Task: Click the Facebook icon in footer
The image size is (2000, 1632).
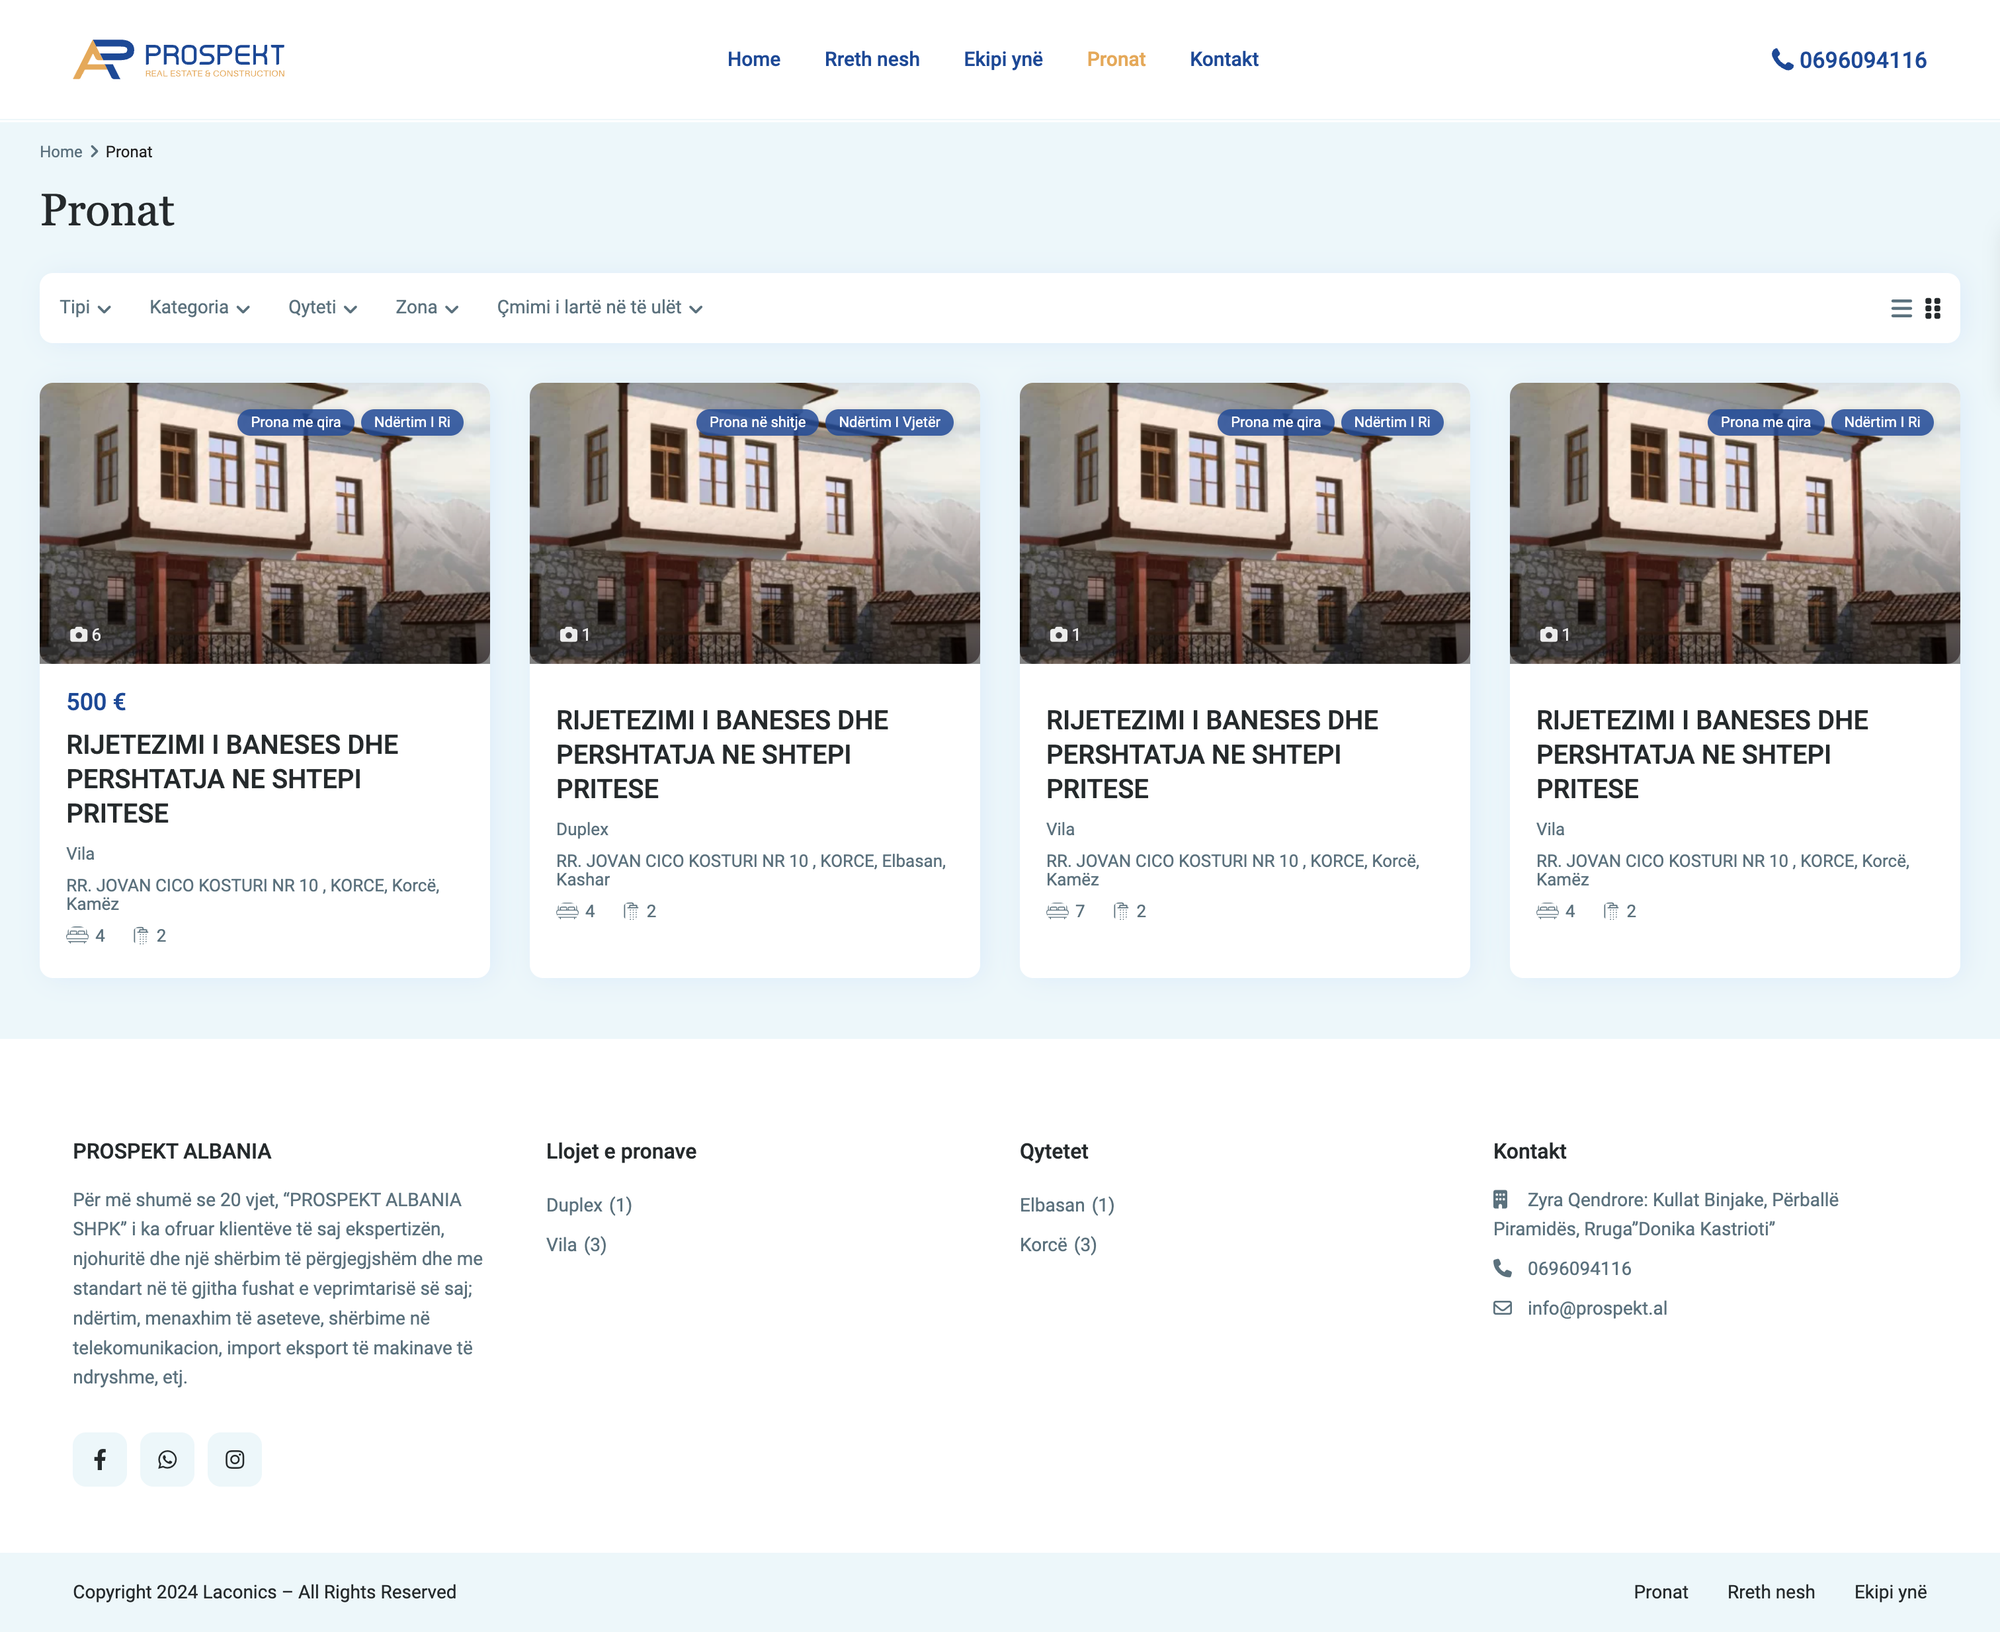Action: (100, 1459)
